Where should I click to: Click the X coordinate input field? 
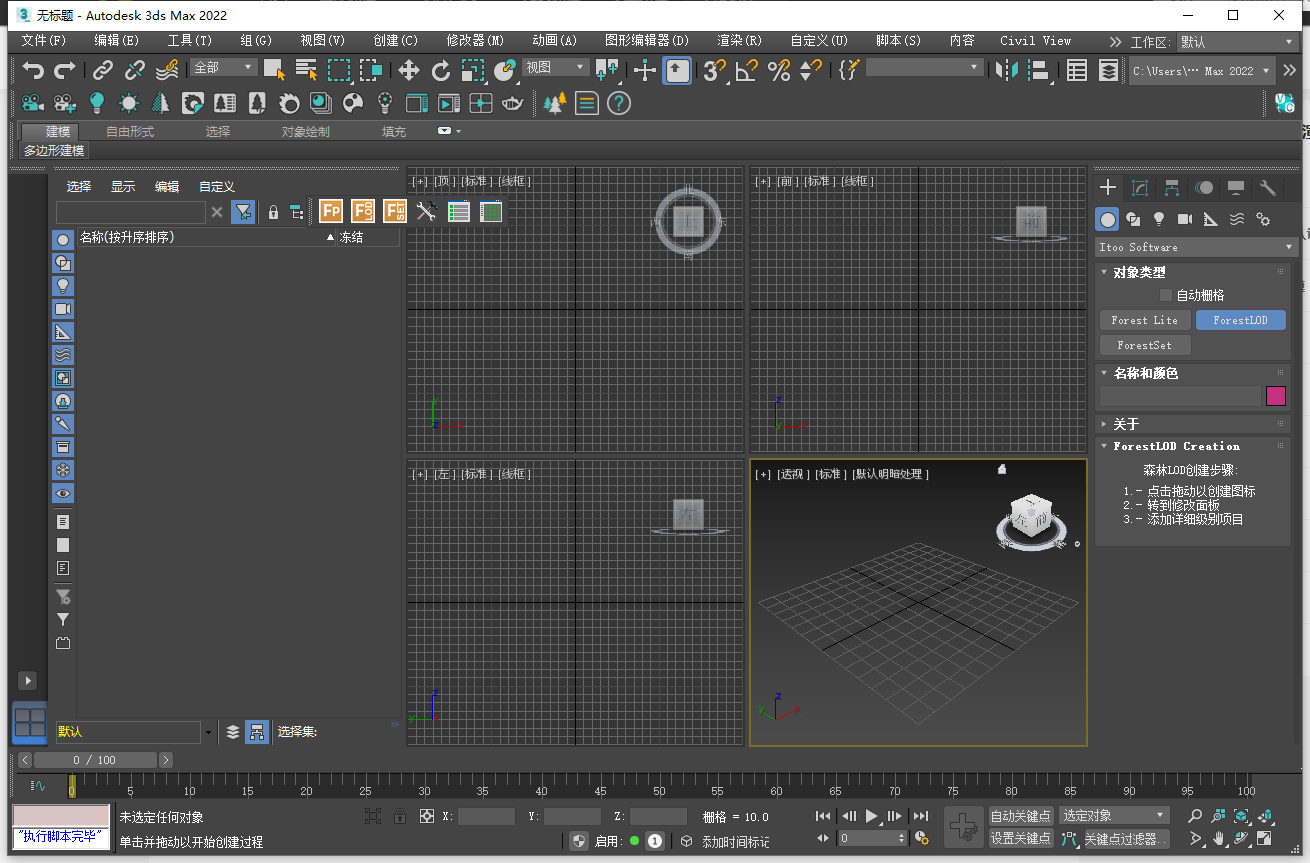click(487, 815)
